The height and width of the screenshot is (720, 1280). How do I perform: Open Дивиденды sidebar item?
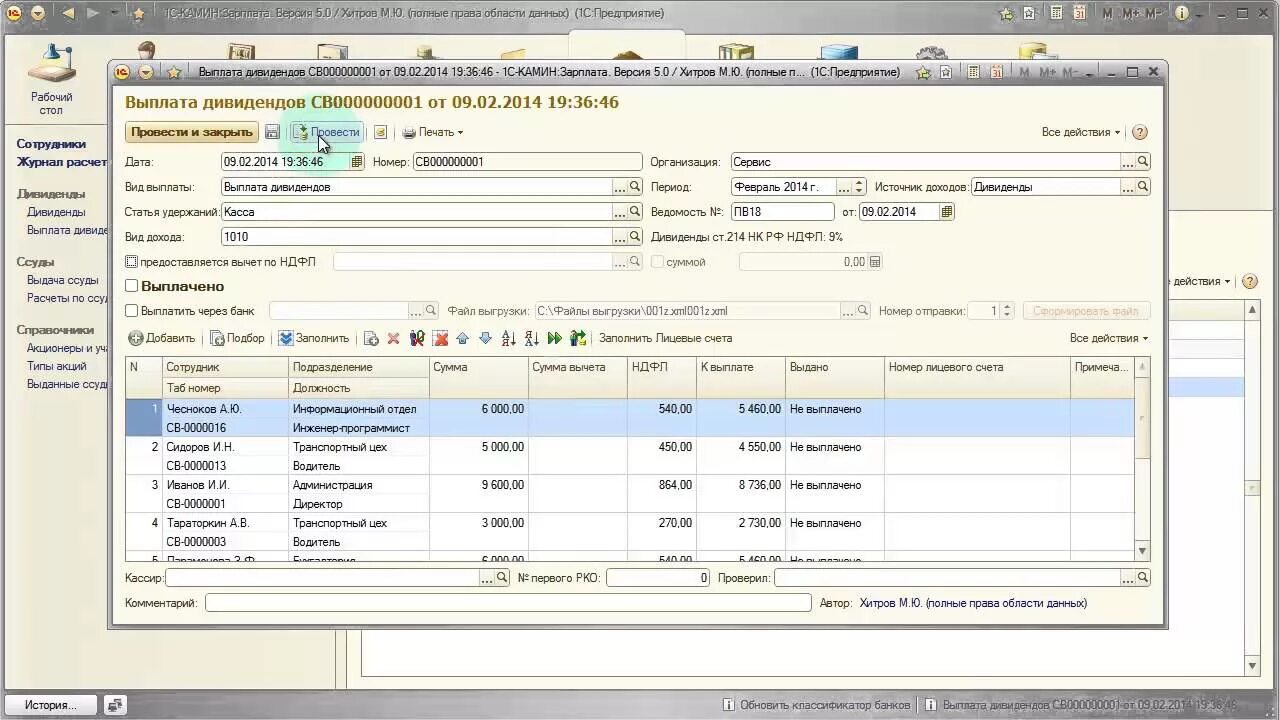pos(56,212)
